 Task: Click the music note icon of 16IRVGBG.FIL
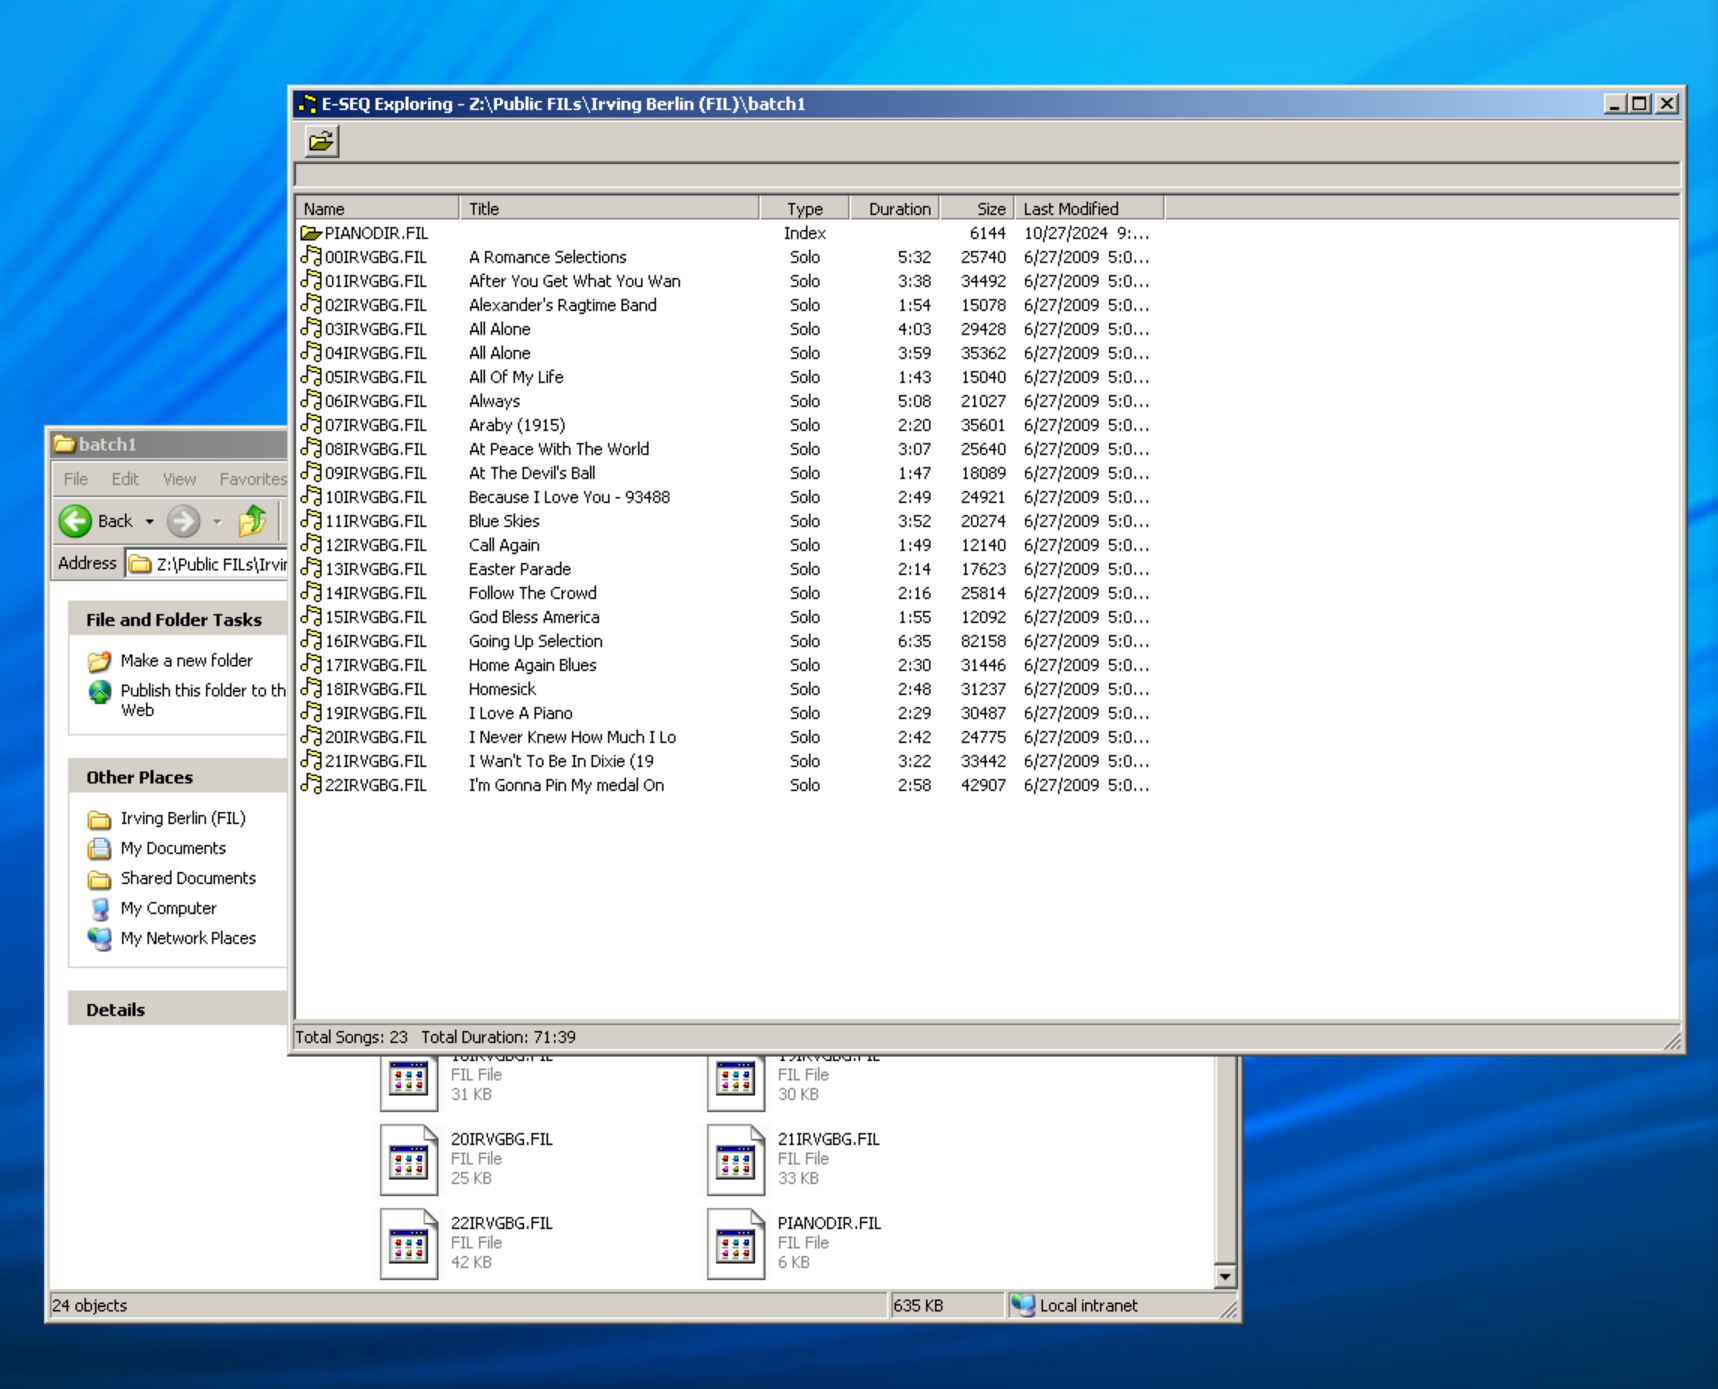click(311, 641)
